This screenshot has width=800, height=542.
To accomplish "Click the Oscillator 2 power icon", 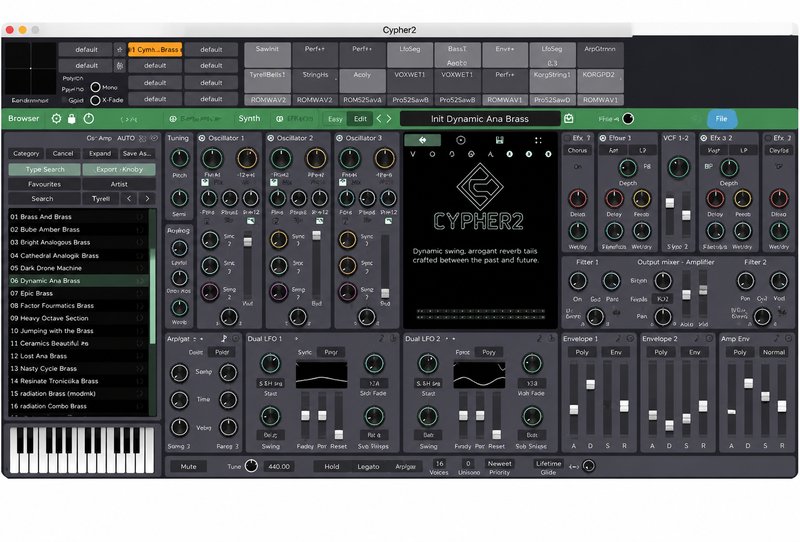I will [x=271, y=138].
